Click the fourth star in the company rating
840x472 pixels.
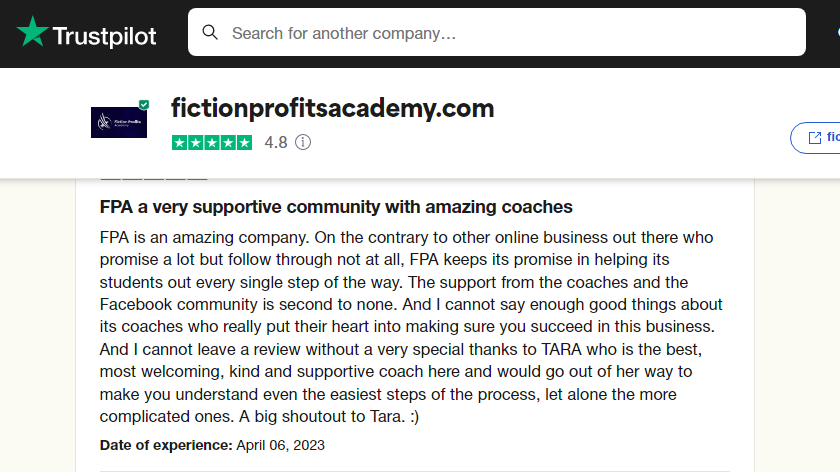(228, 143)
